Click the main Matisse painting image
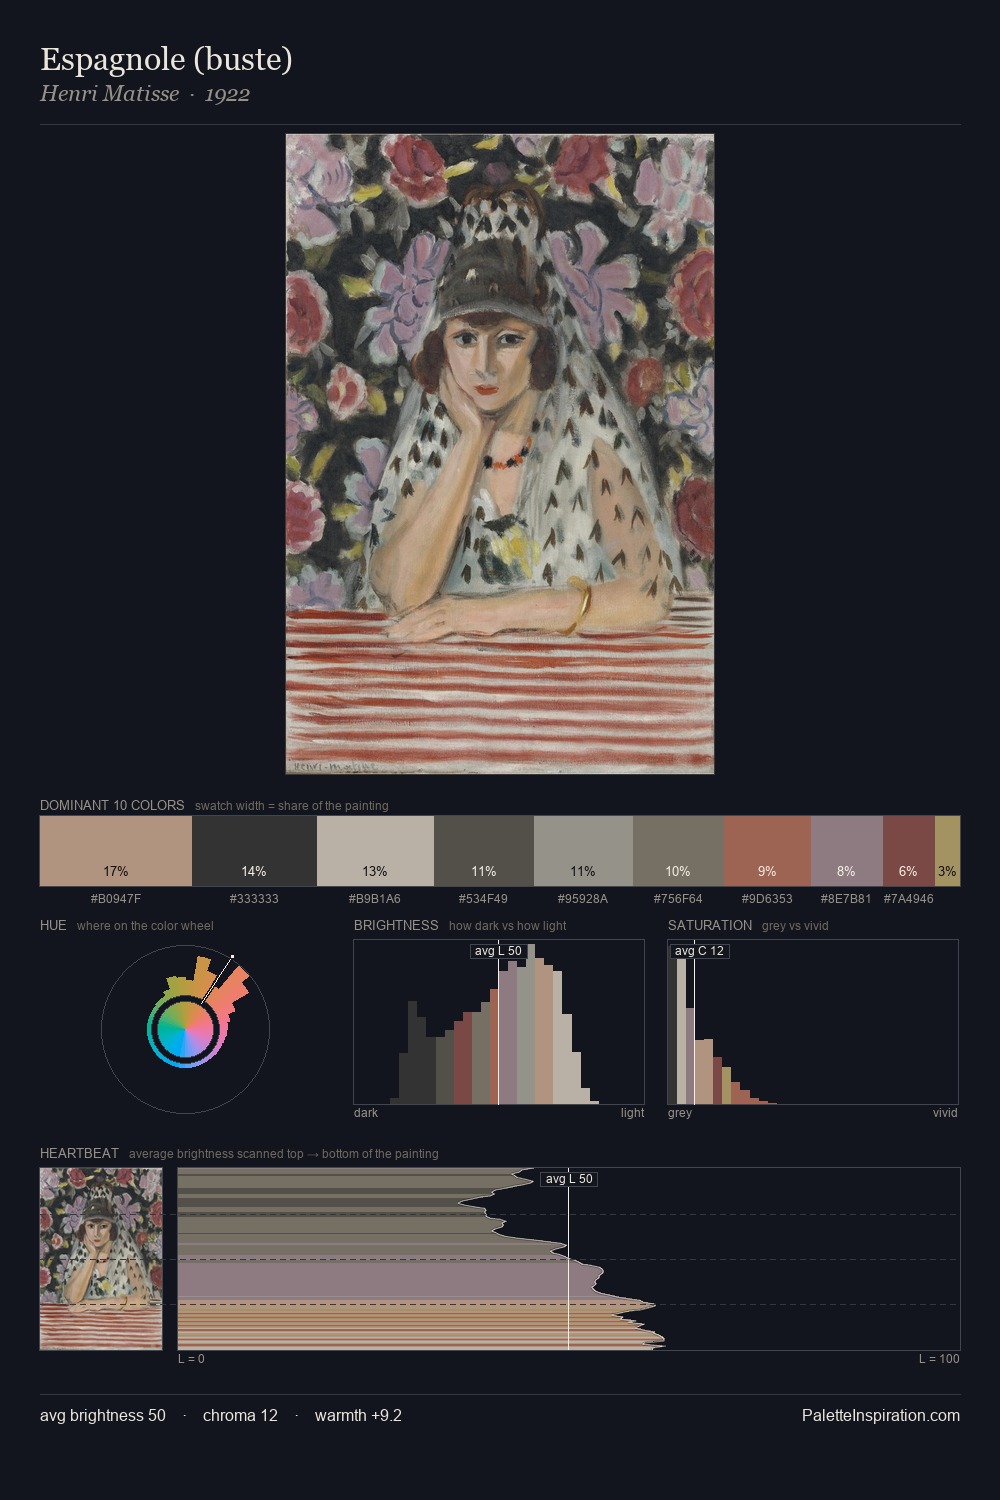 click(x=500, y=454)
